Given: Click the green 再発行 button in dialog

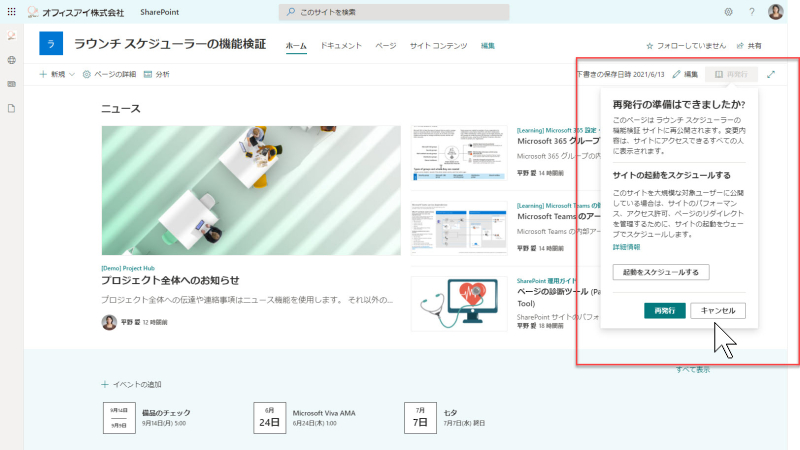Looking at the screenshot, I should 664,310.
